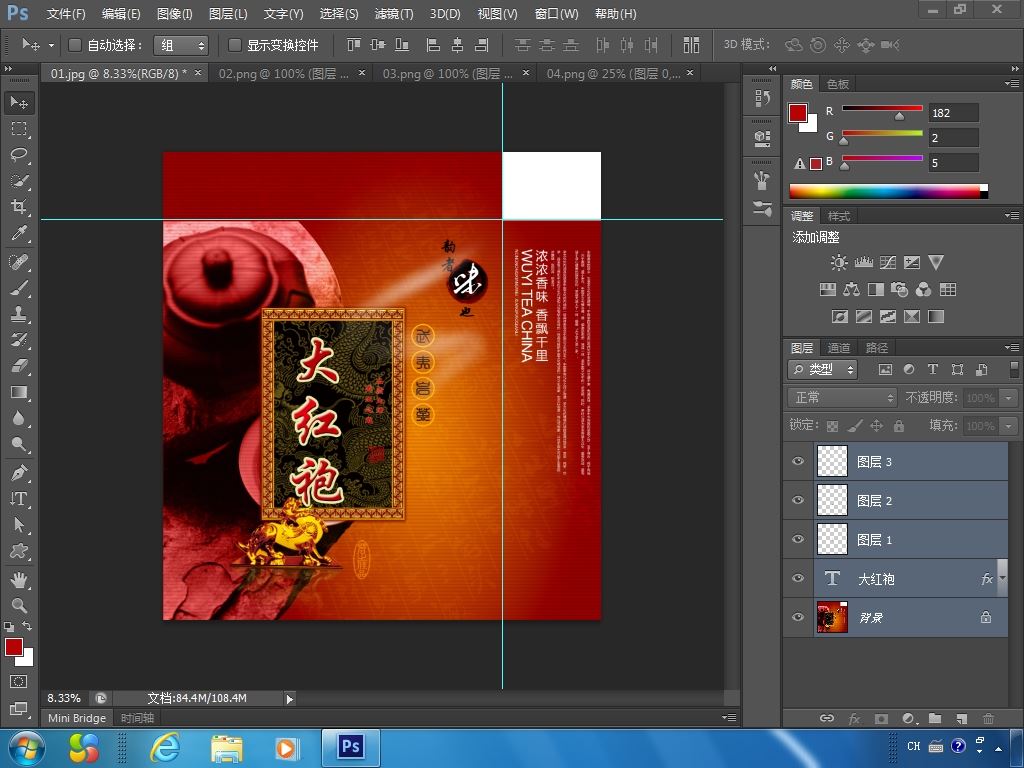Select the Dodge tool
The height and width of the screenshot is (768, 1024).
tap(19, 444)
